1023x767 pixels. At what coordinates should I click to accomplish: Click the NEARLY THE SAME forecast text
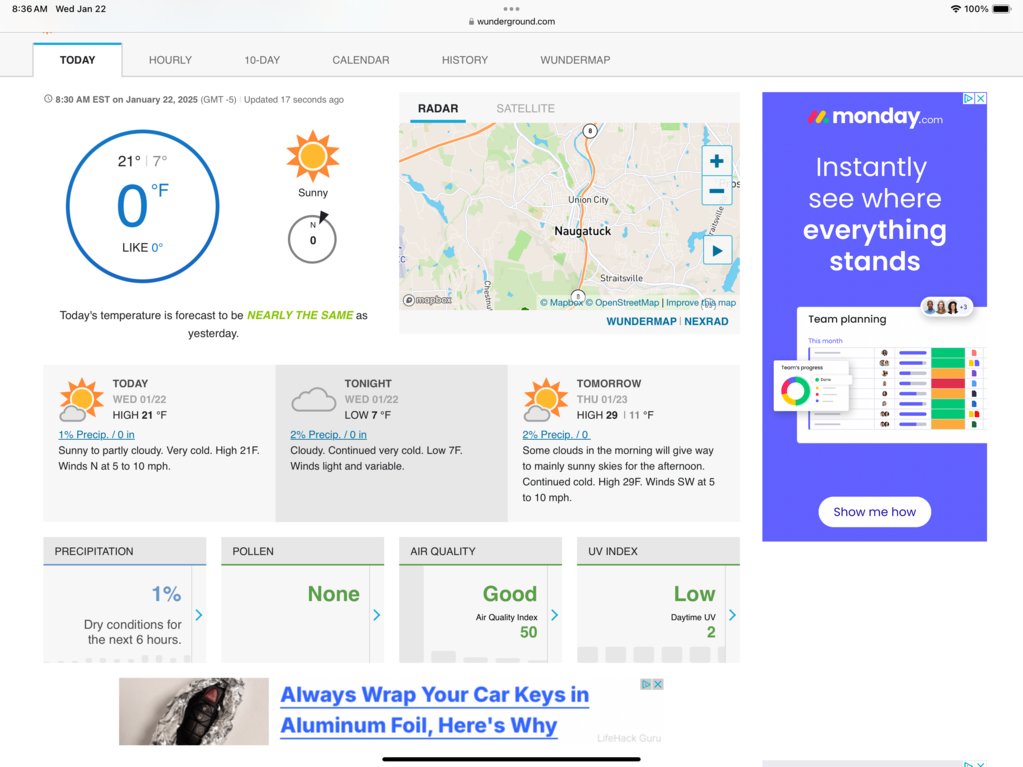coord(300,315)
